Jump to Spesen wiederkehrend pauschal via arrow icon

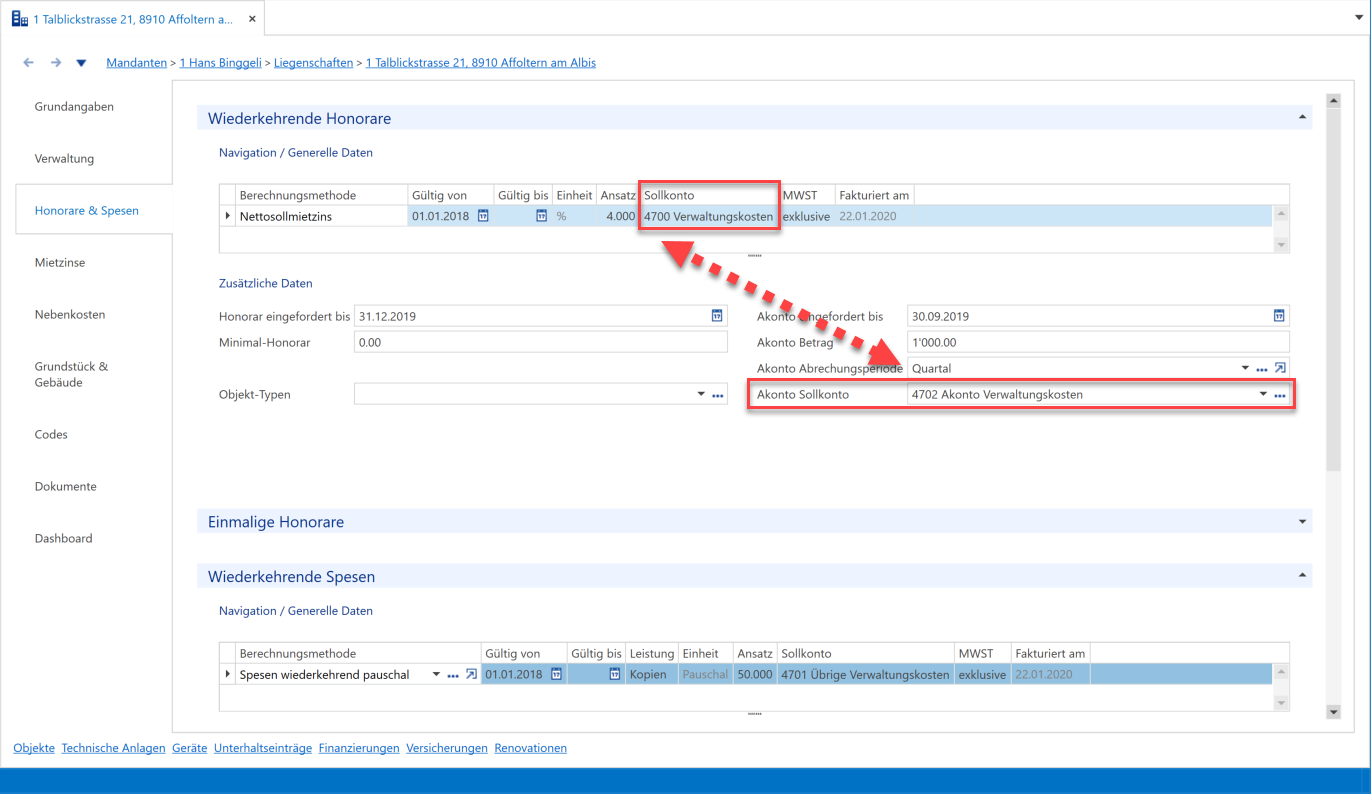pos(471,675)
